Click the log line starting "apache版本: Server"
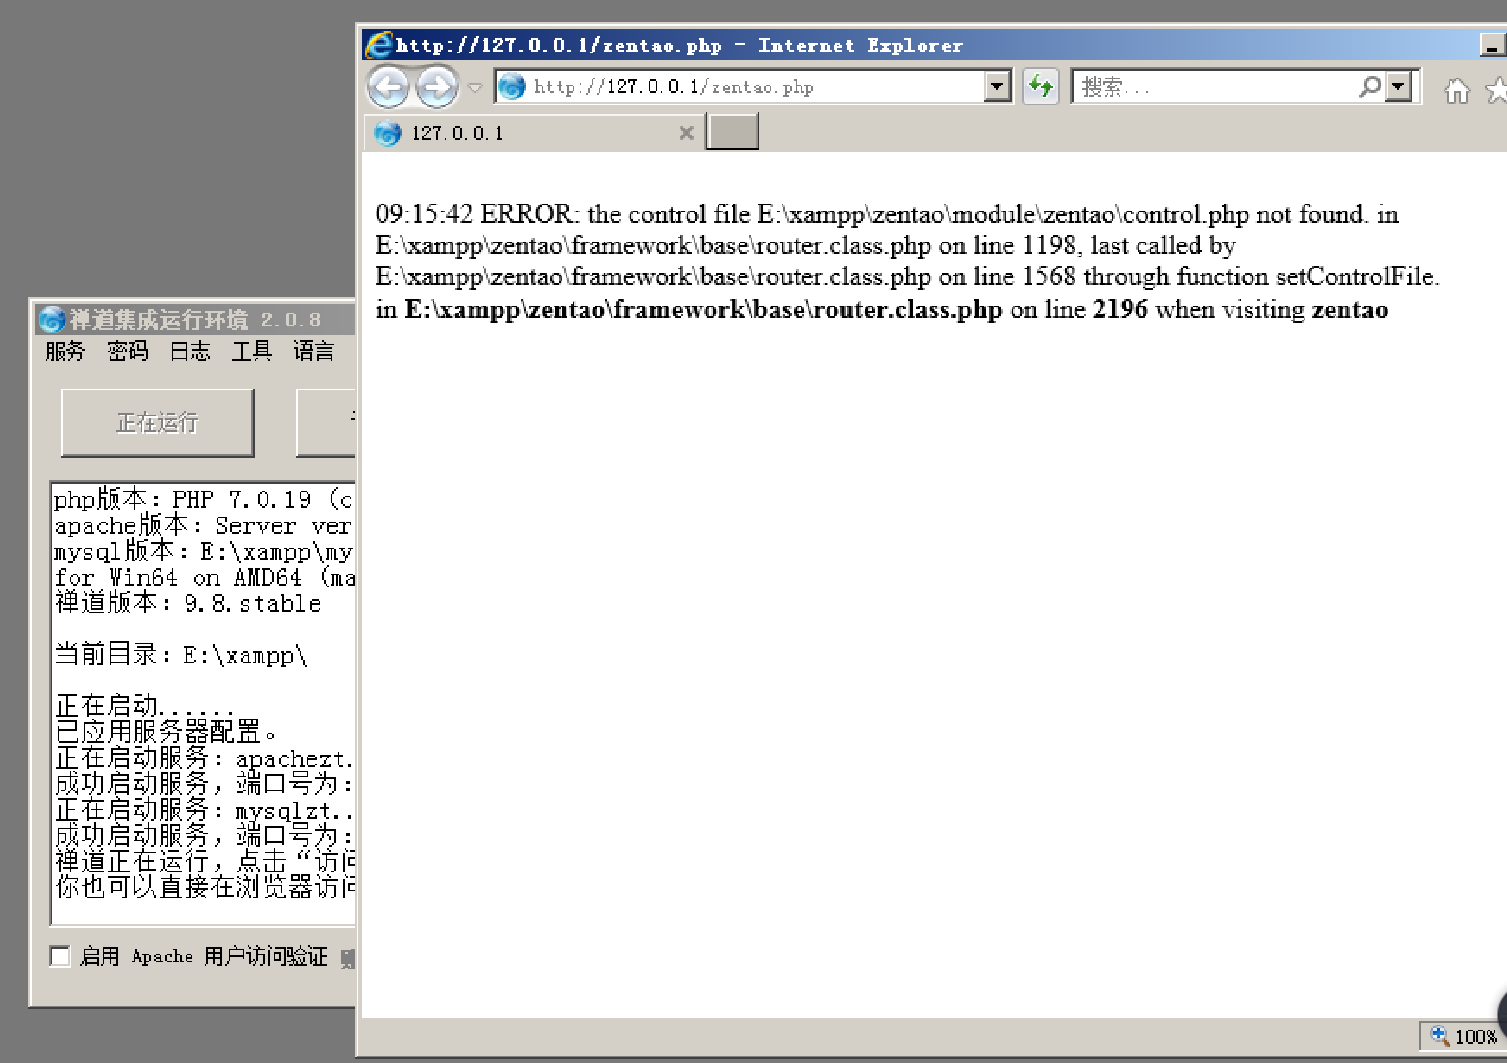1507x1063 pixels. (x=204, y=525)
